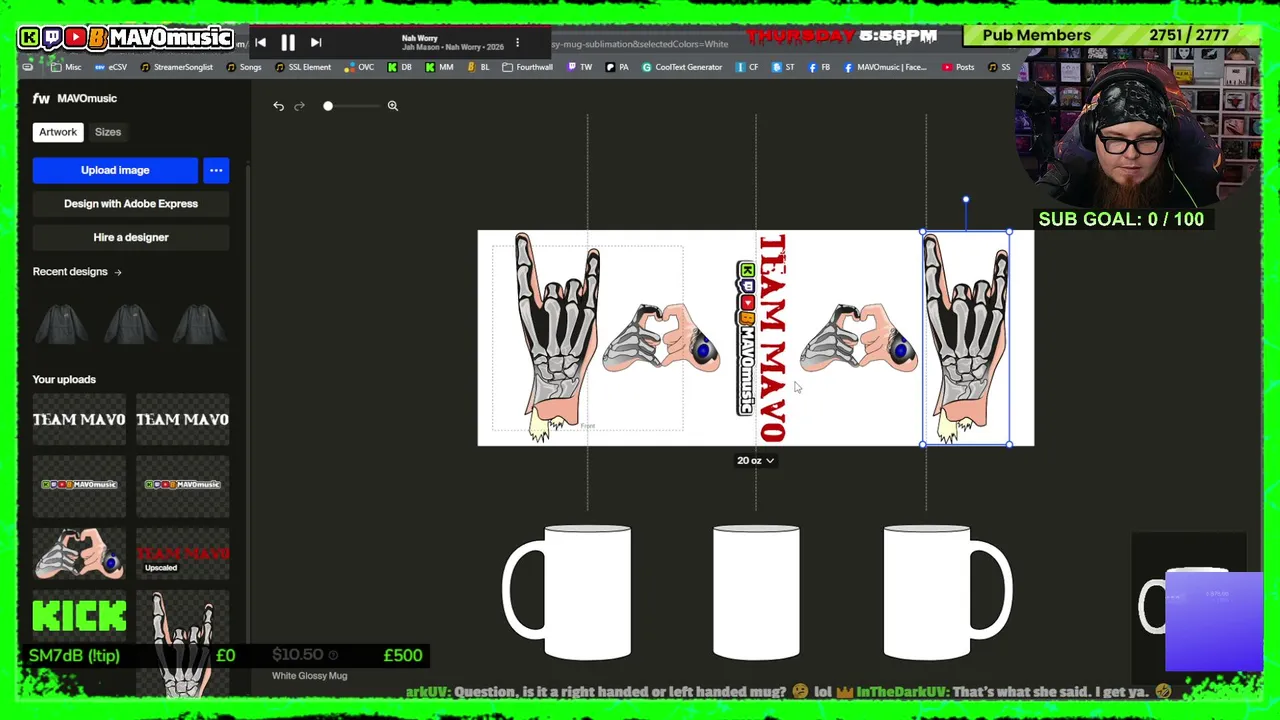Open the CoolText Generator bookmark
1280x720 pixels.
[x=682, y=68]
